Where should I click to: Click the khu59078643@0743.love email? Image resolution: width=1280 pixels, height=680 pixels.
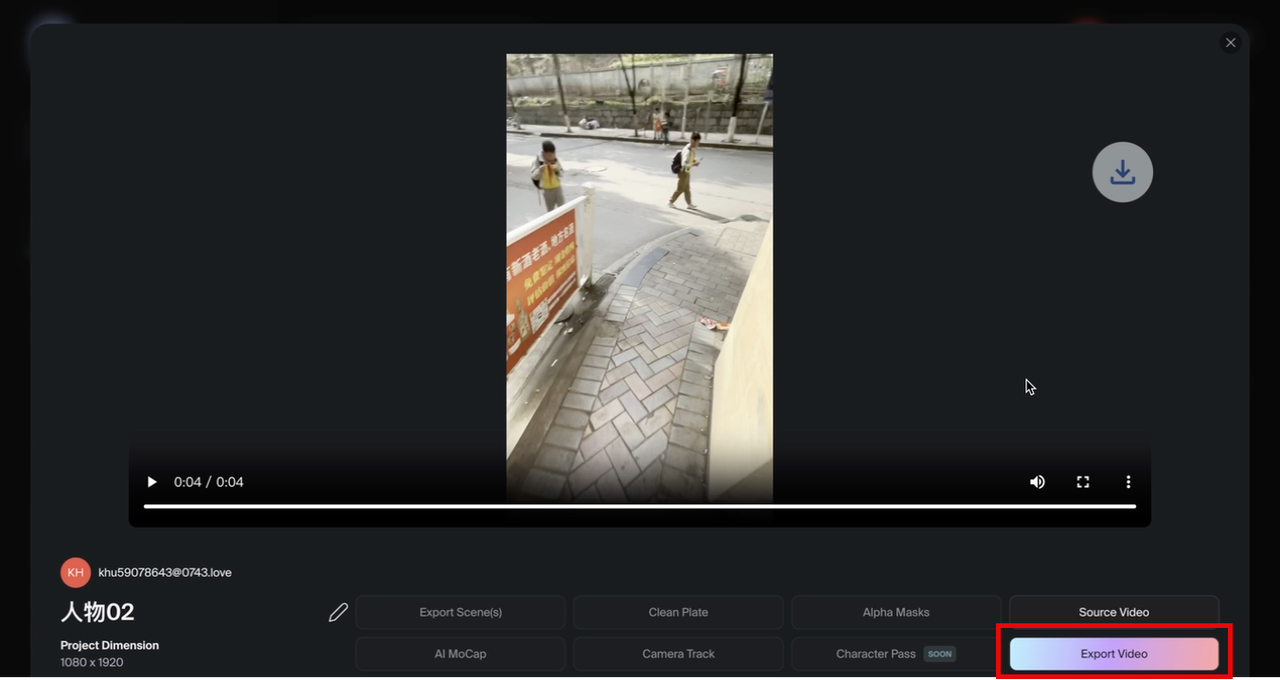tap(165, 572)
